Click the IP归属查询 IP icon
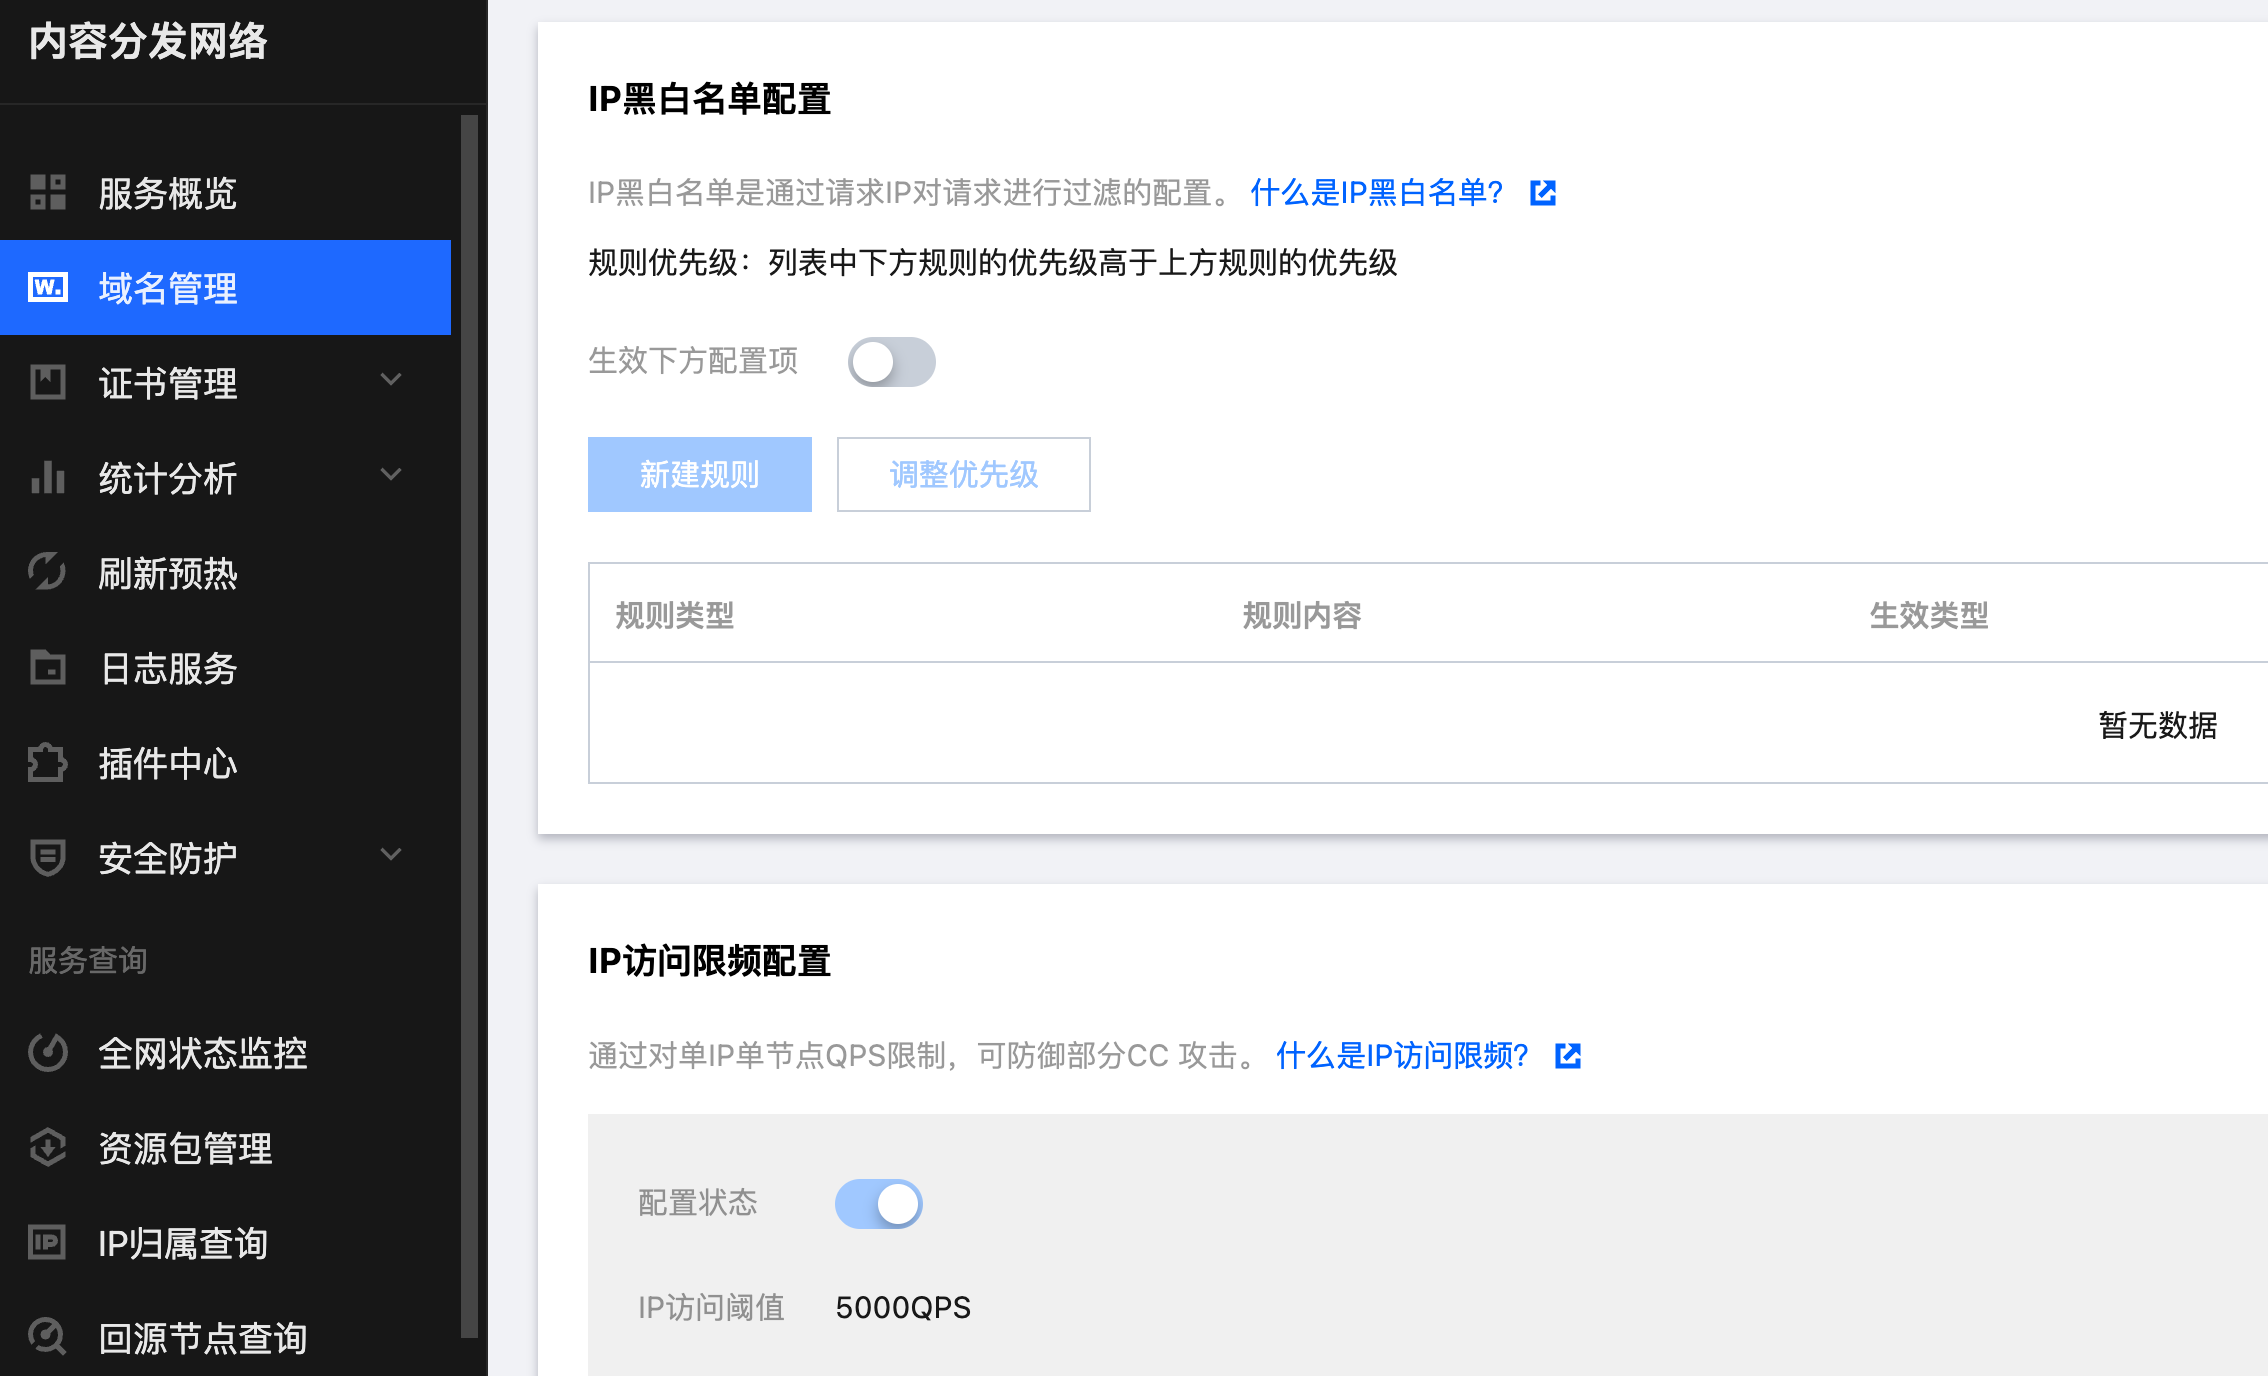The height and width of the screenshot is (1376, 2268). (47, 1242)
